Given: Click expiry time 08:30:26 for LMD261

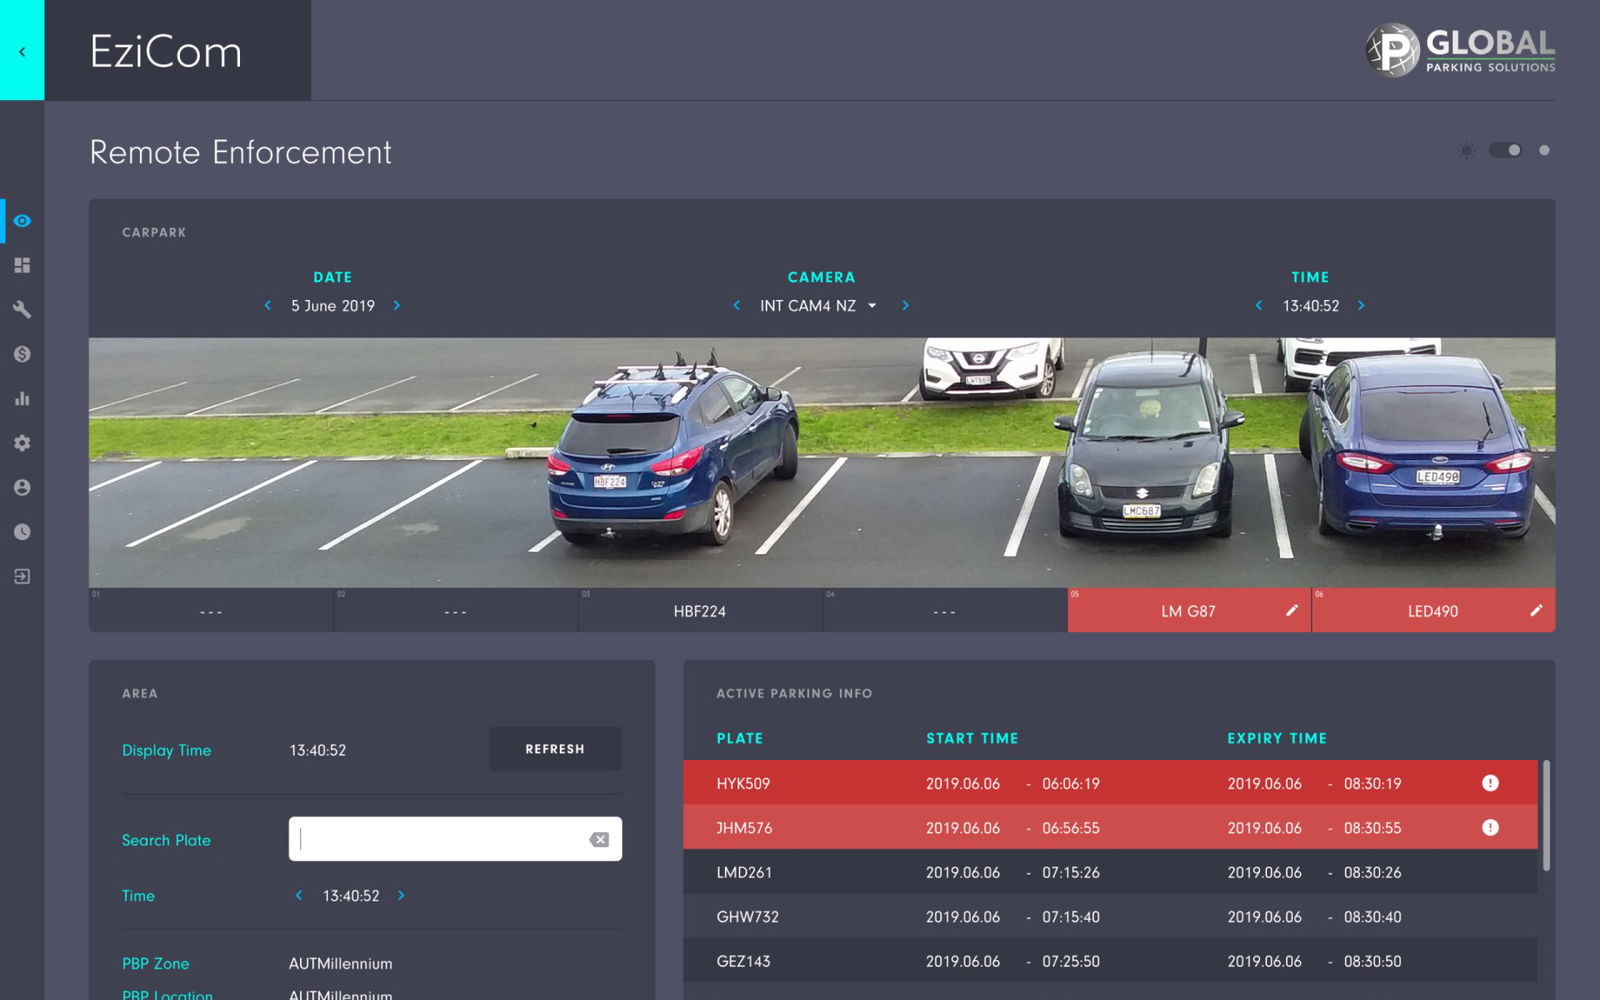Looking at the screenshot, I should 1372,872.
